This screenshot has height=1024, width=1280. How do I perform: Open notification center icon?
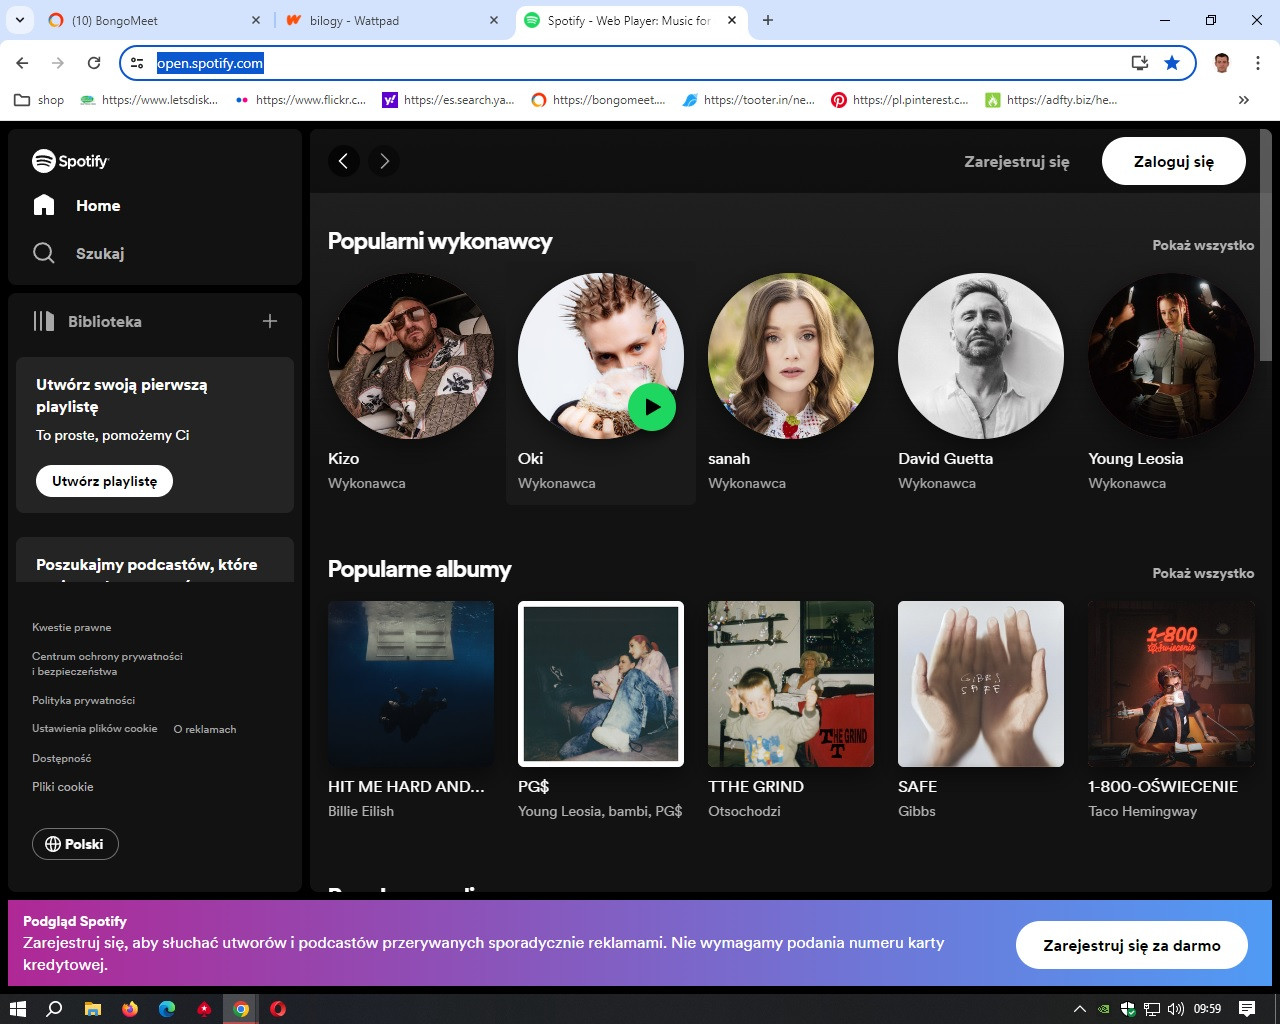1247,1009
